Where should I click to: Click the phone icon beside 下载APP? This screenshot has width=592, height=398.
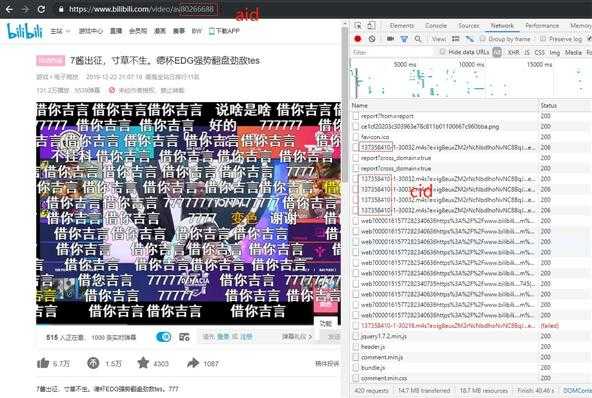(x=211, y=31)
